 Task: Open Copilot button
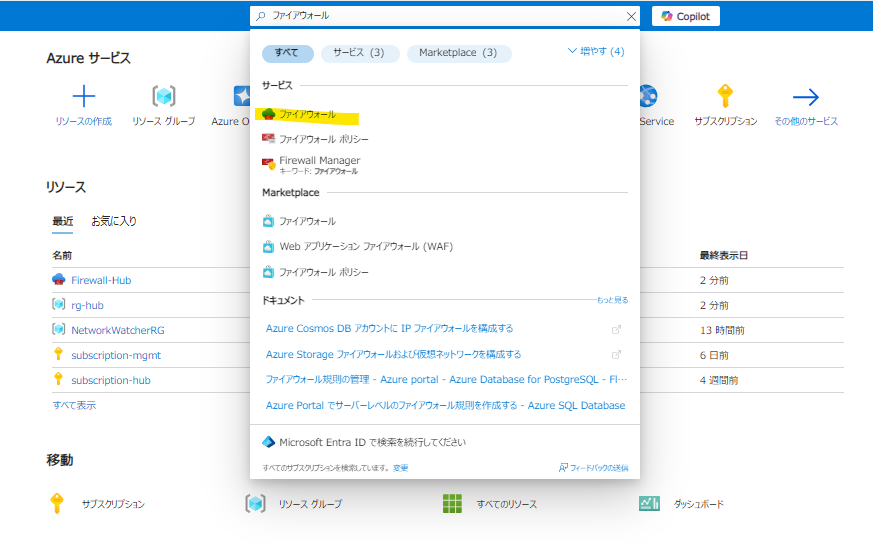pos(686,16)
